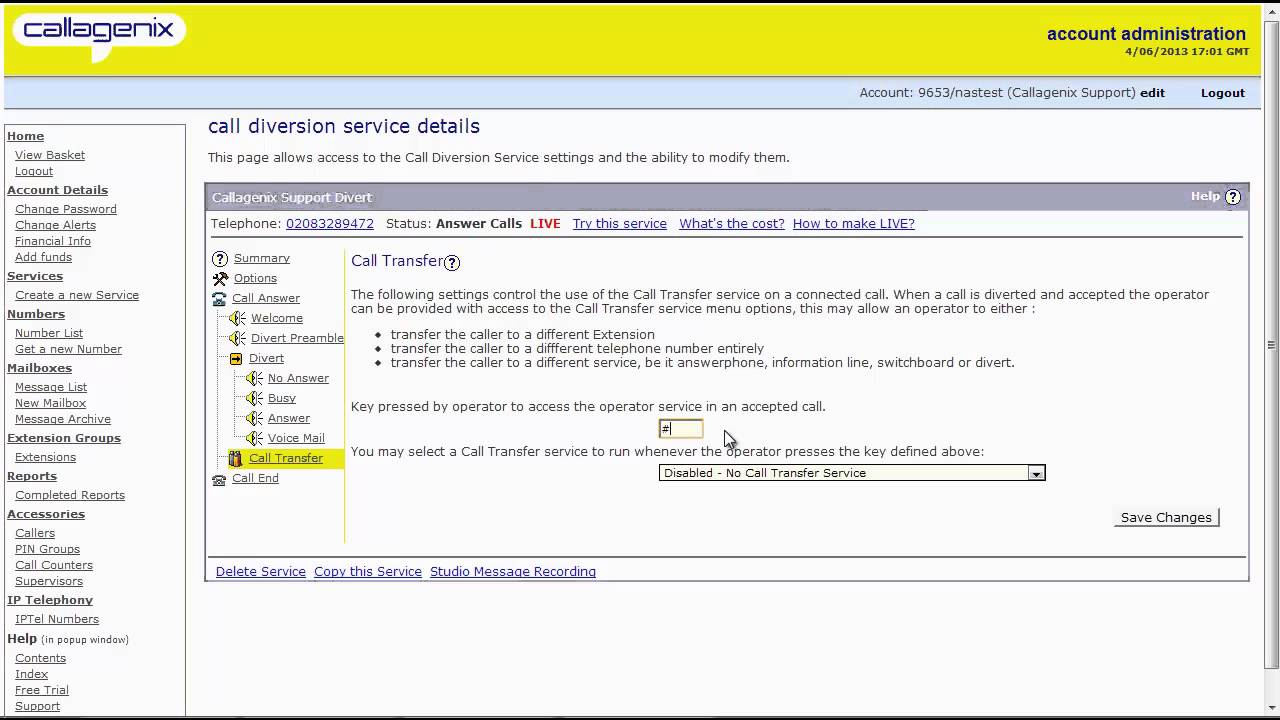This screenshot has width=1280, height=720.
Task: Open Add funds sidebar link
Action: (44, 257)
